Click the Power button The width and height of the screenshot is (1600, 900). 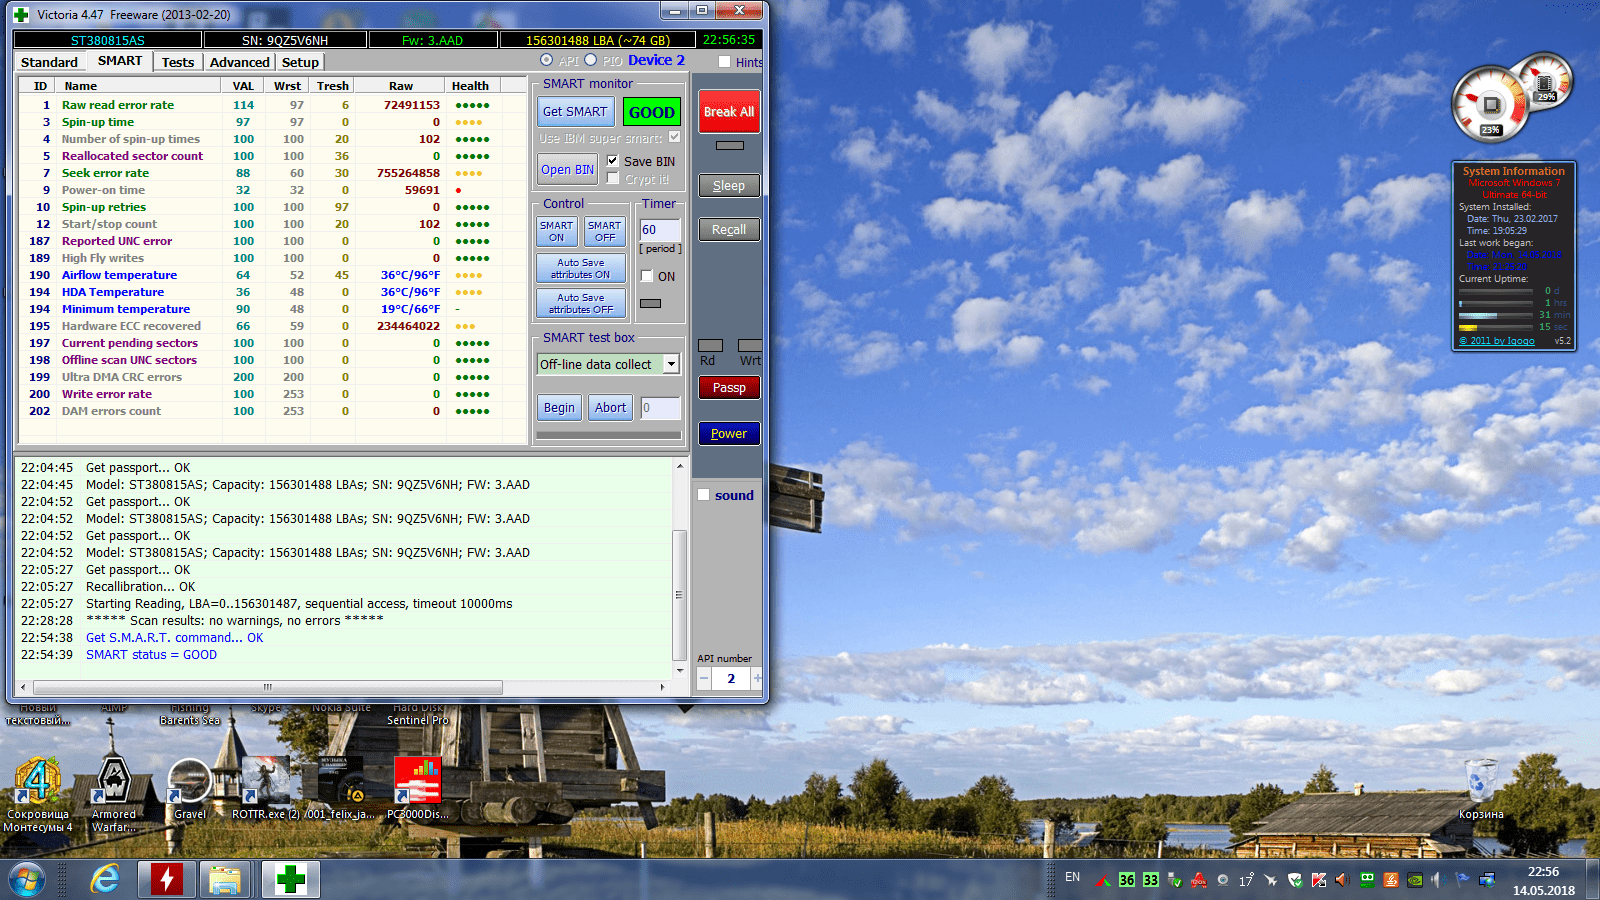[x=729, y=434]
